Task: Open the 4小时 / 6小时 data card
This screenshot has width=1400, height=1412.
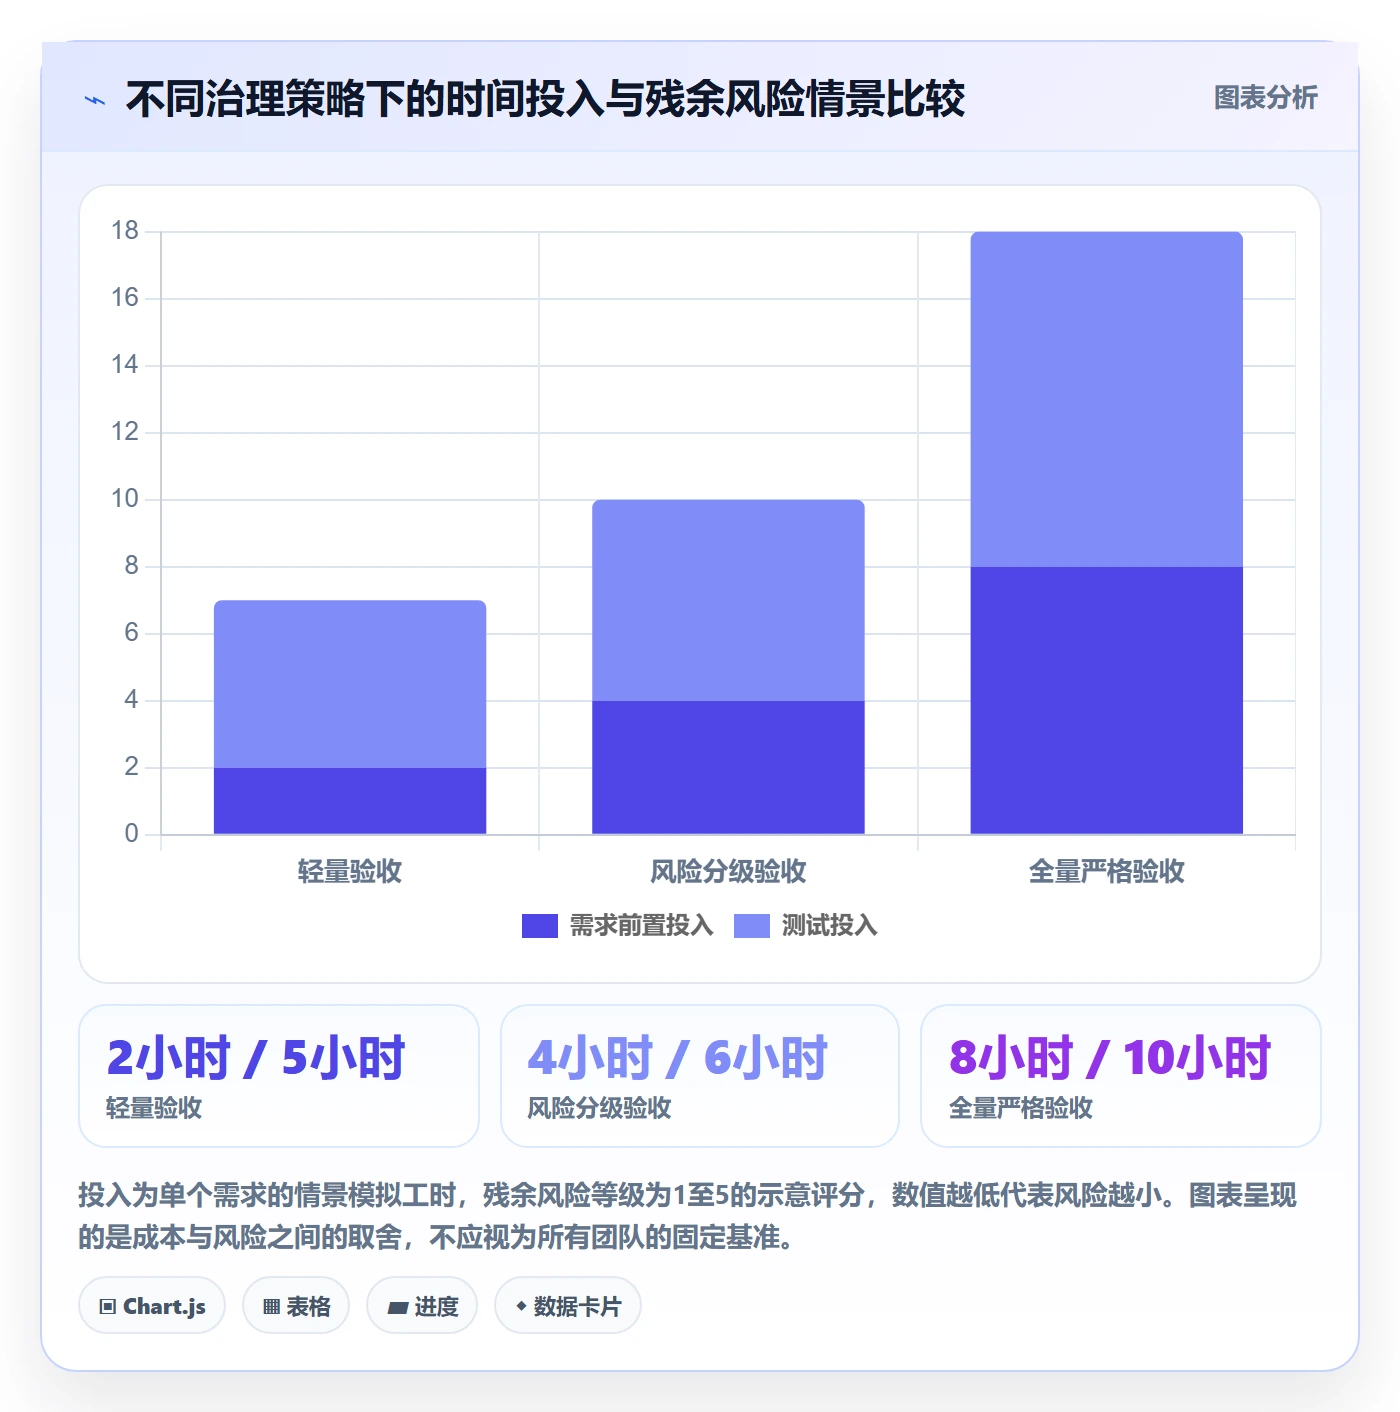Action: coord(700,1076)
